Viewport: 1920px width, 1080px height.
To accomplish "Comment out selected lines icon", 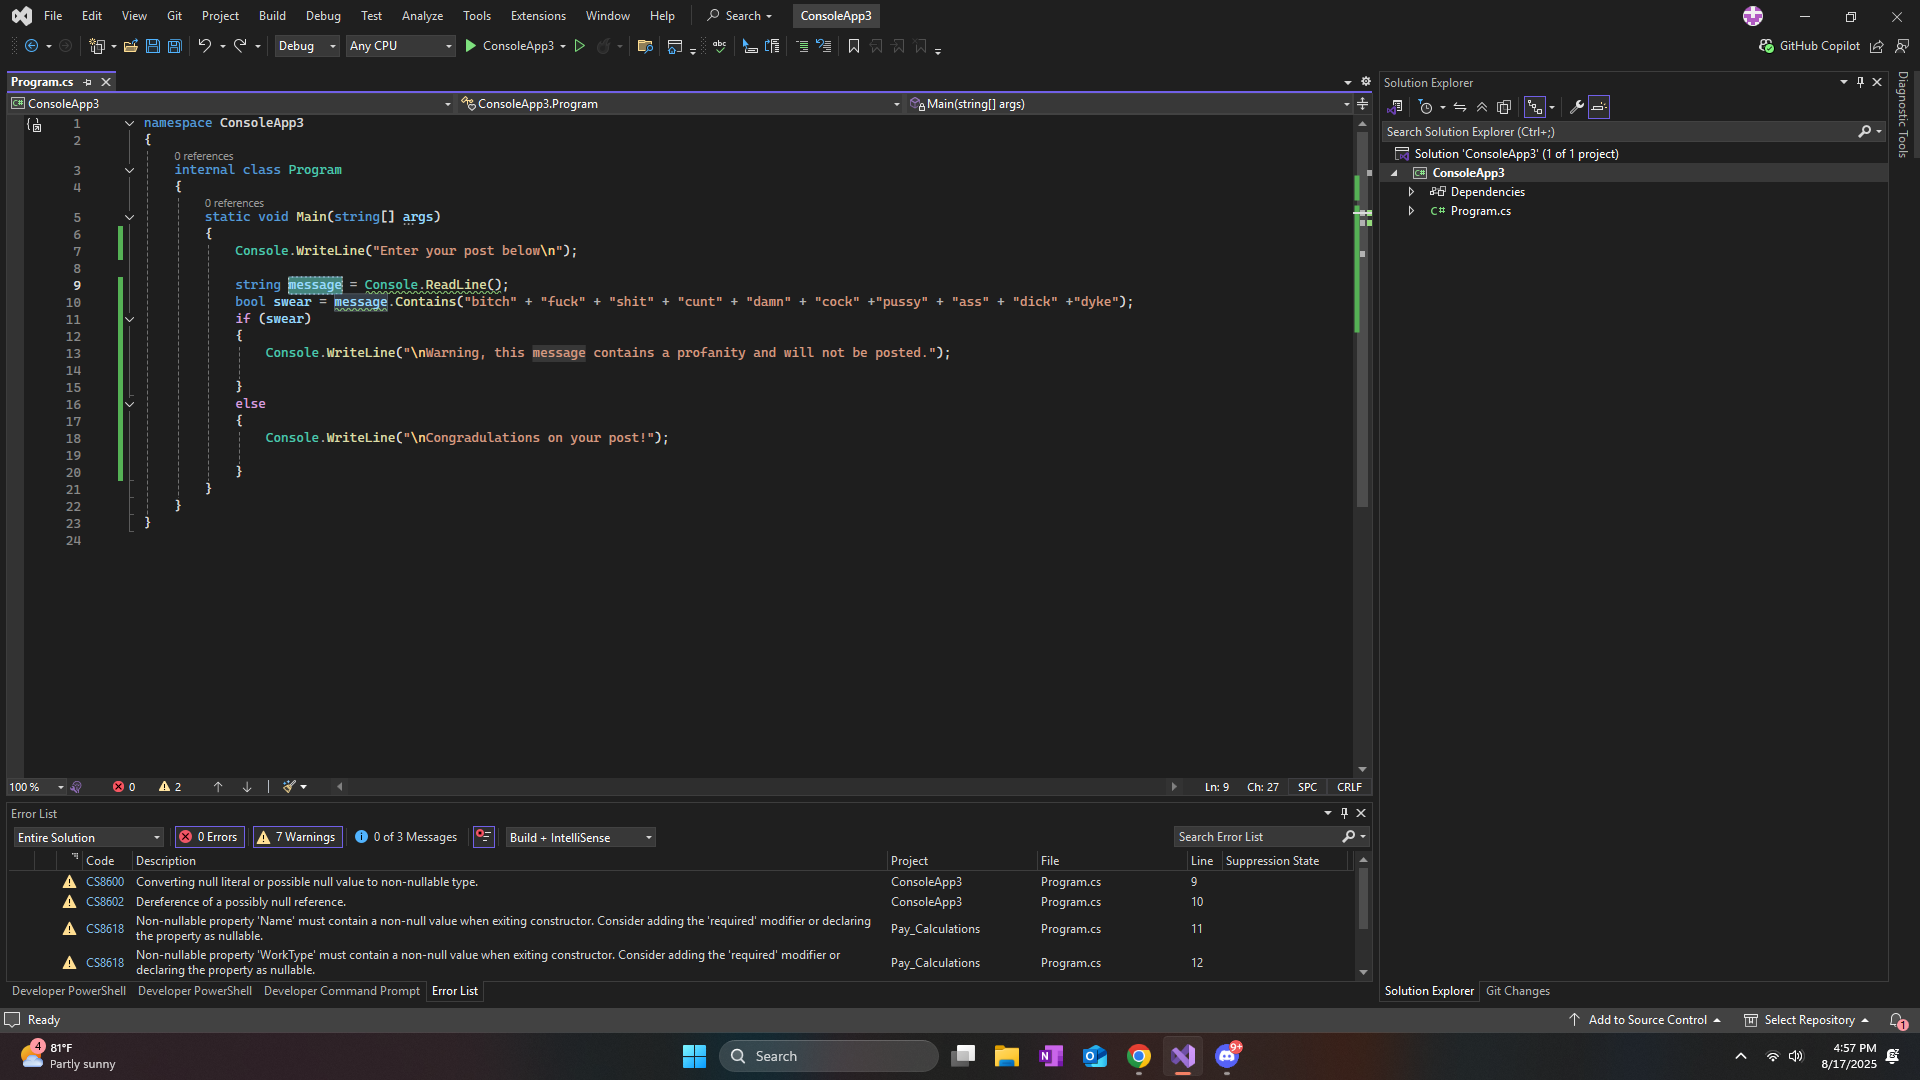I will click(802, 46).
